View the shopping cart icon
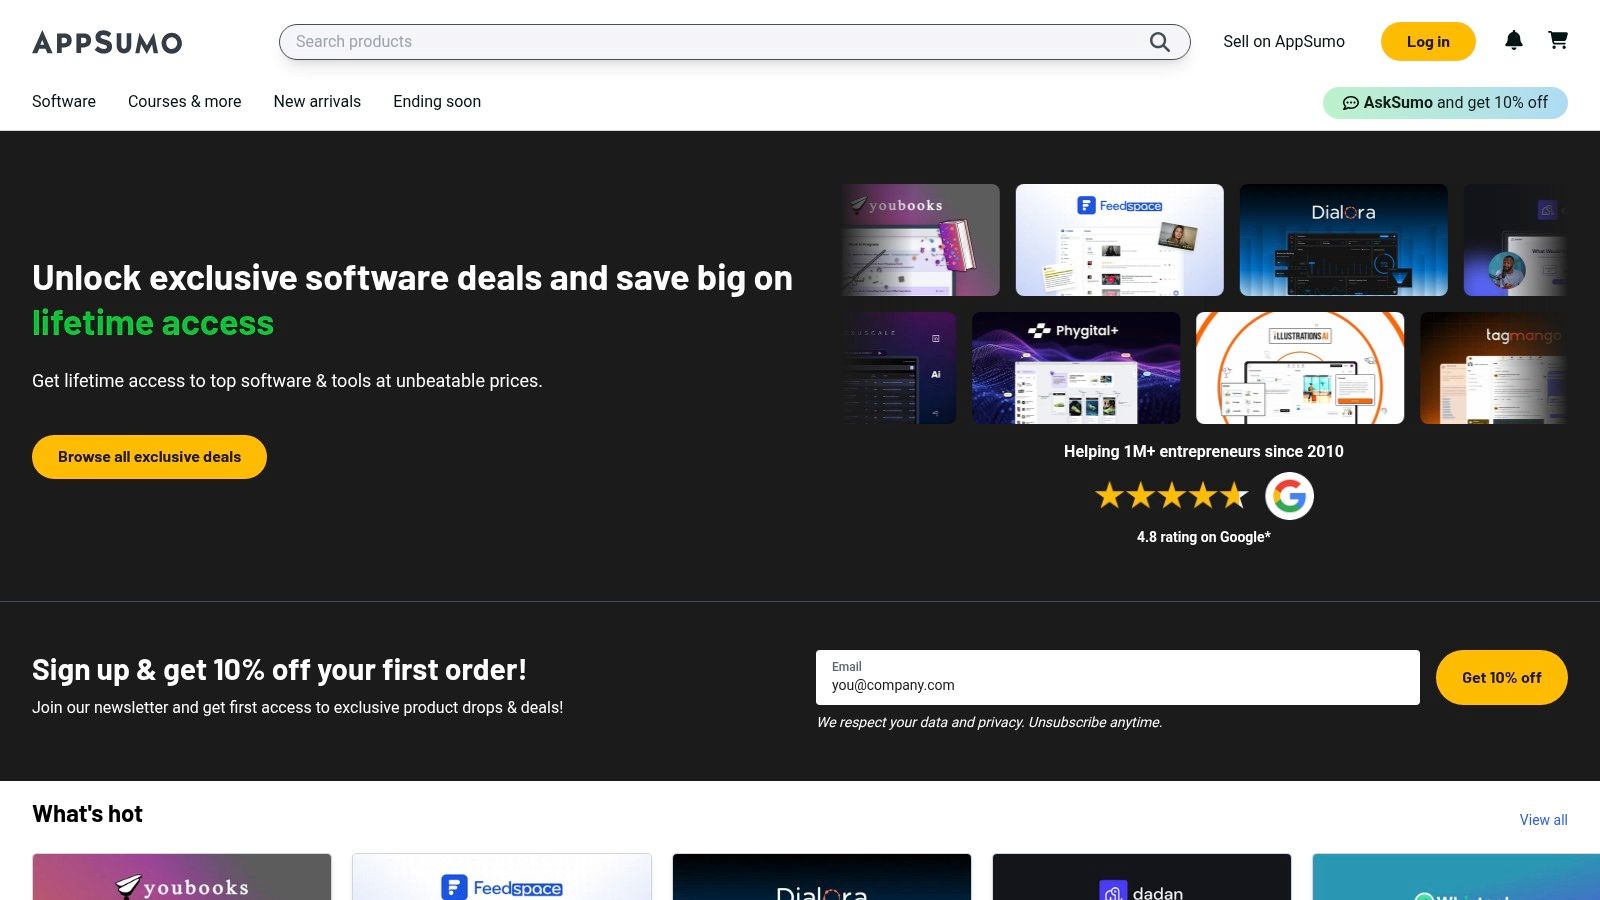 pyautogui.click(x=1558, y=41)
